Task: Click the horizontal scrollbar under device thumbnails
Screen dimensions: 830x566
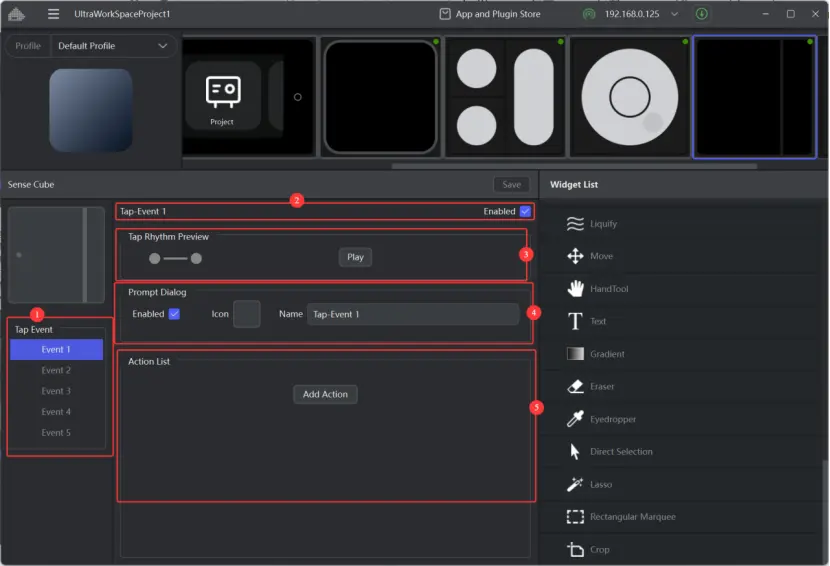Action: [574, 166]
